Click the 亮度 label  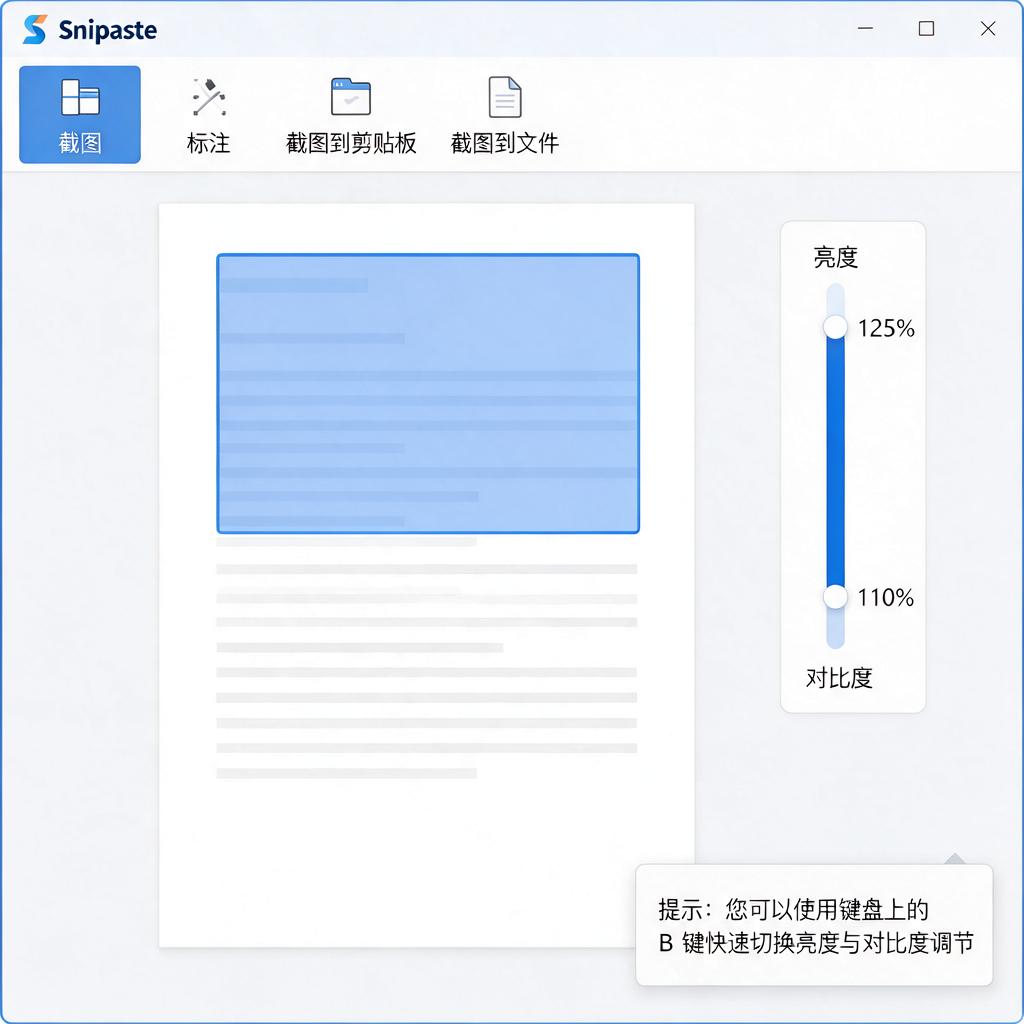(x=835, y=257)
